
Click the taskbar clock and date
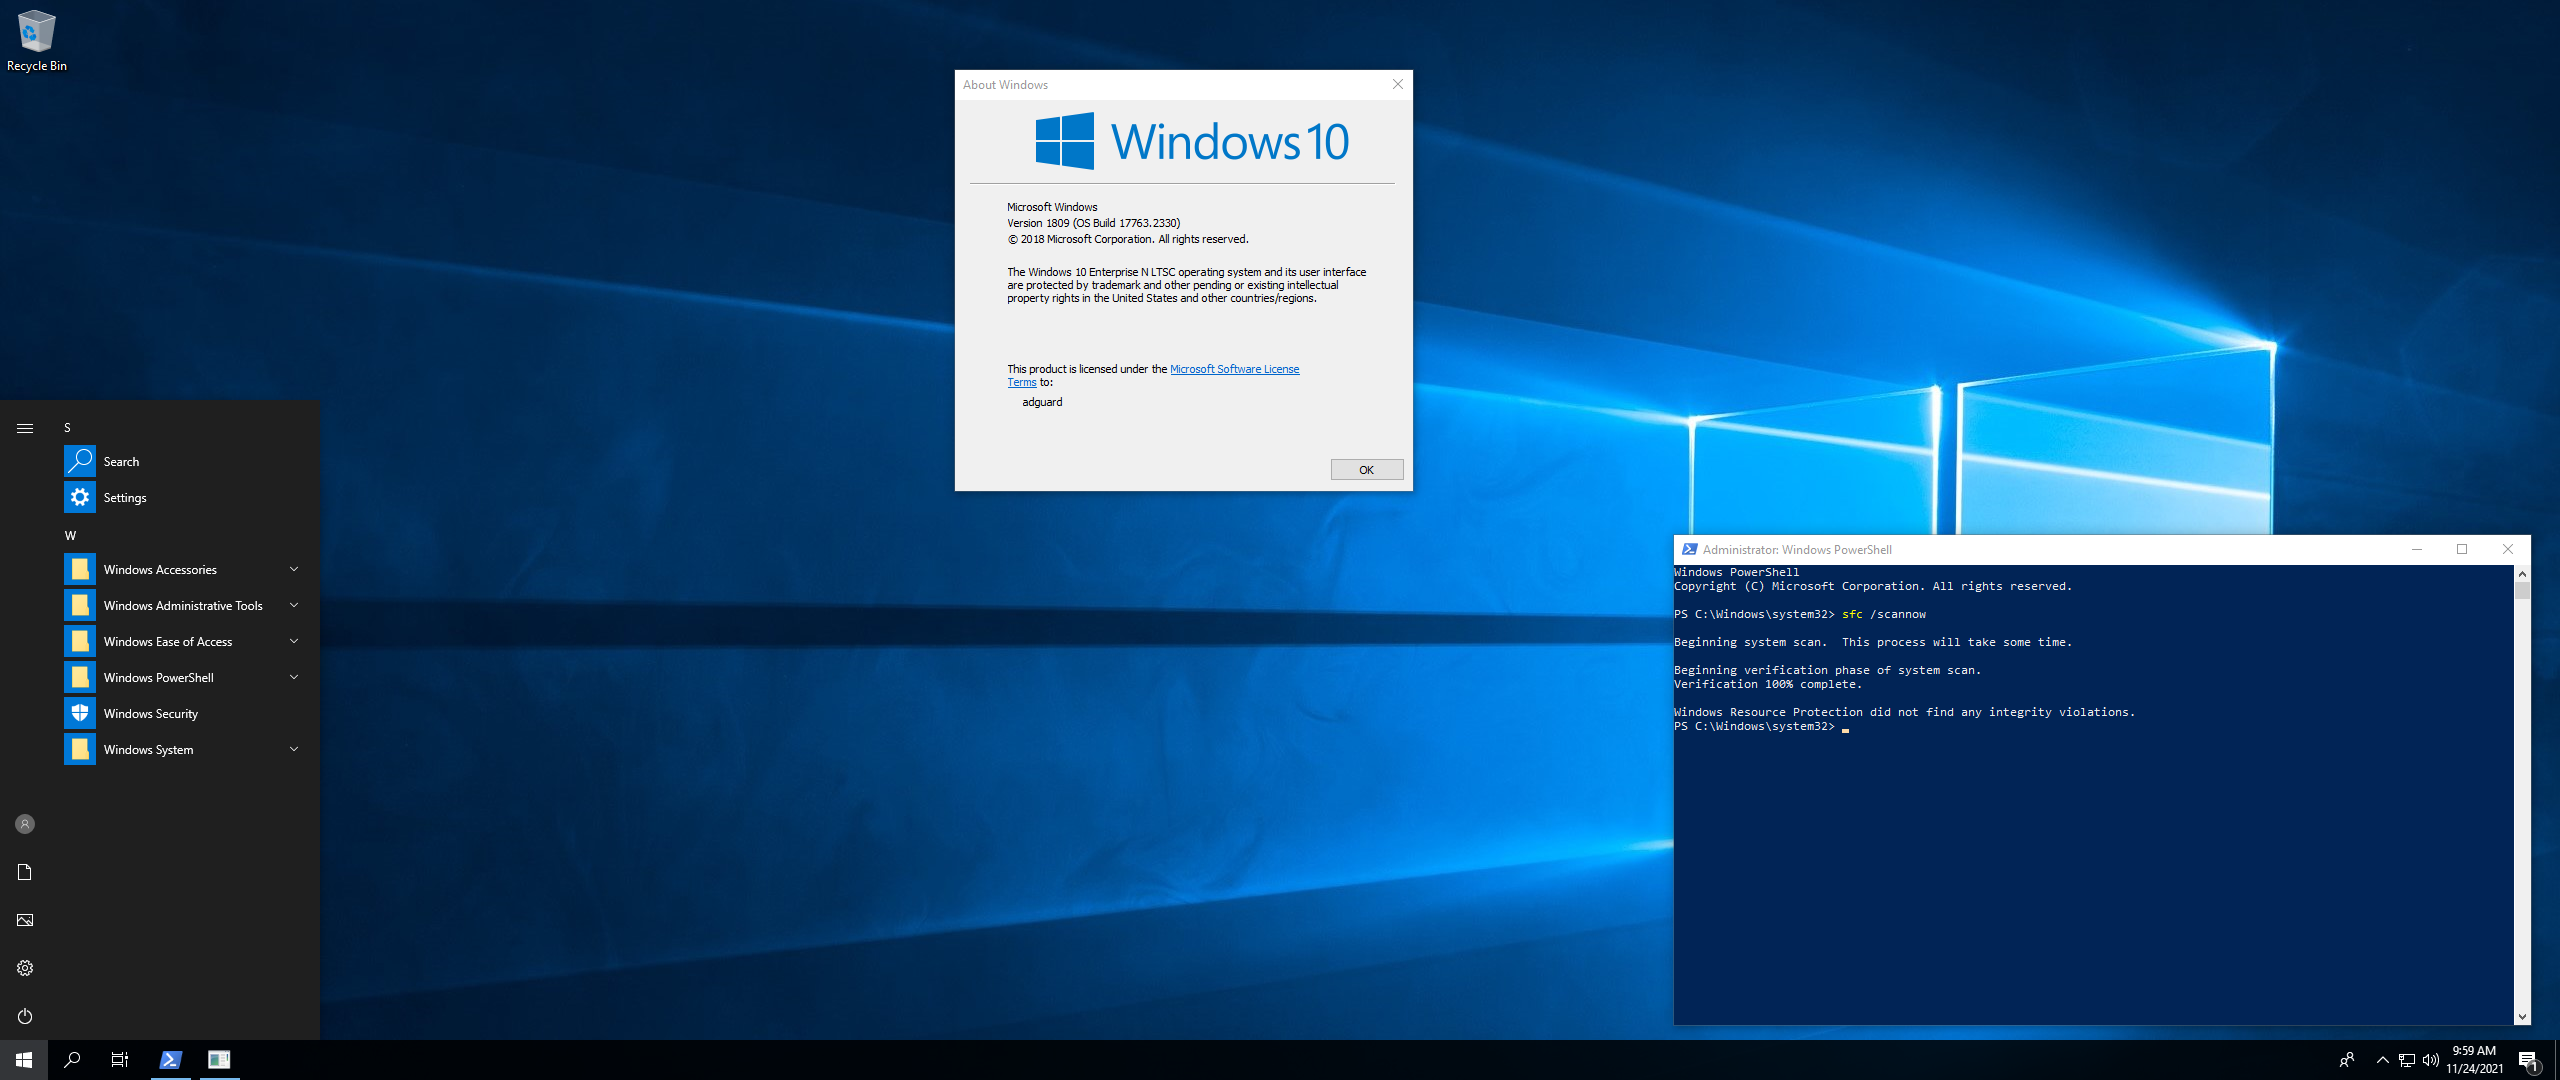pyautogui.click(x=2474, y=1060)
